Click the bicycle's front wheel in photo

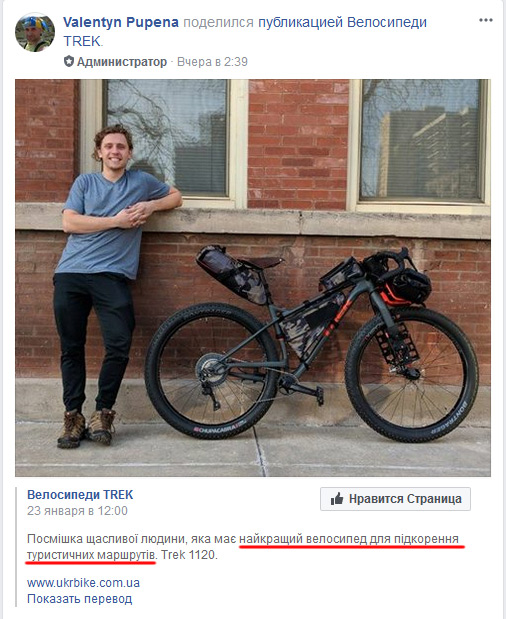click(412, 373)
